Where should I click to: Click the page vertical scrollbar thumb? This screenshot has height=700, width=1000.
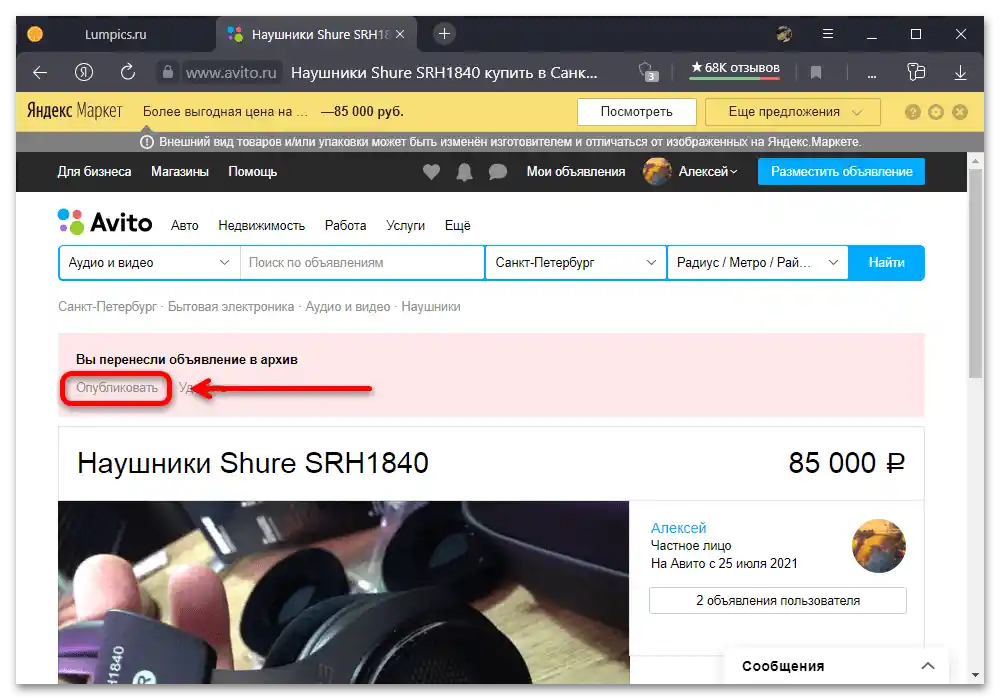[x=975, y=274]
